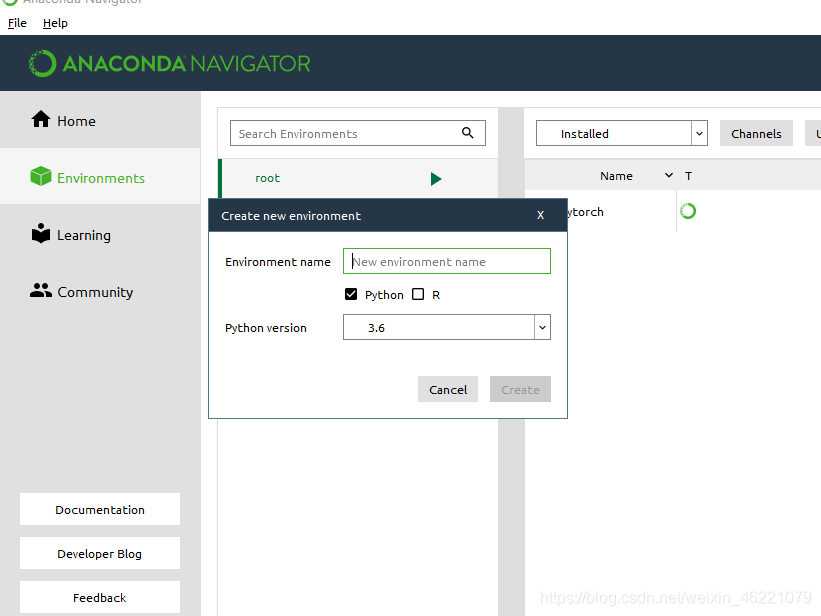
Task: Click the Name column sort chevron
Action: (x=669, y=175)
